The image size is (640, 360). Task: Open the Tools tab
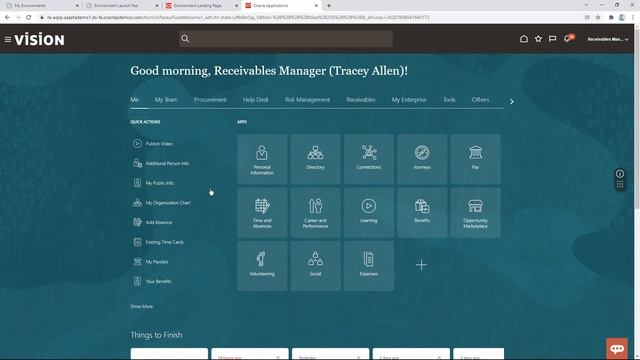coord(449,100)
